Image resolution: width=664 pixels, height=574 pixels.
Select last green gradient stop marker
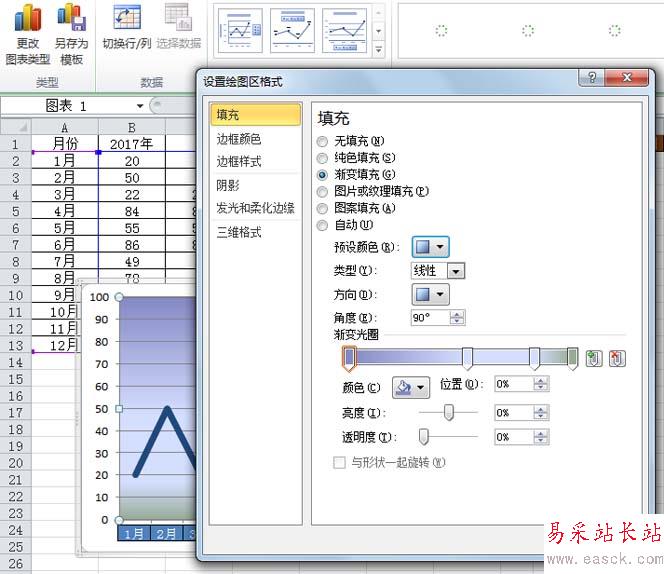pyautogui.click(x=572, y=358)
